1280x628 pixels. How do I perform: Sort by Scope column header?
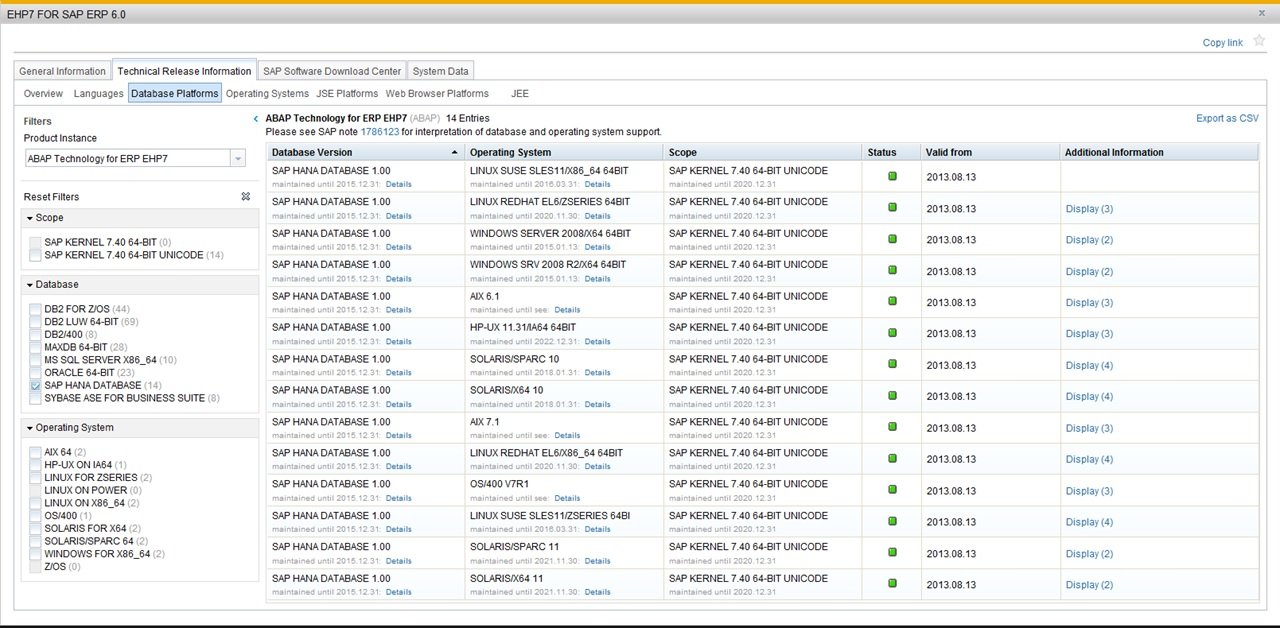763,152
